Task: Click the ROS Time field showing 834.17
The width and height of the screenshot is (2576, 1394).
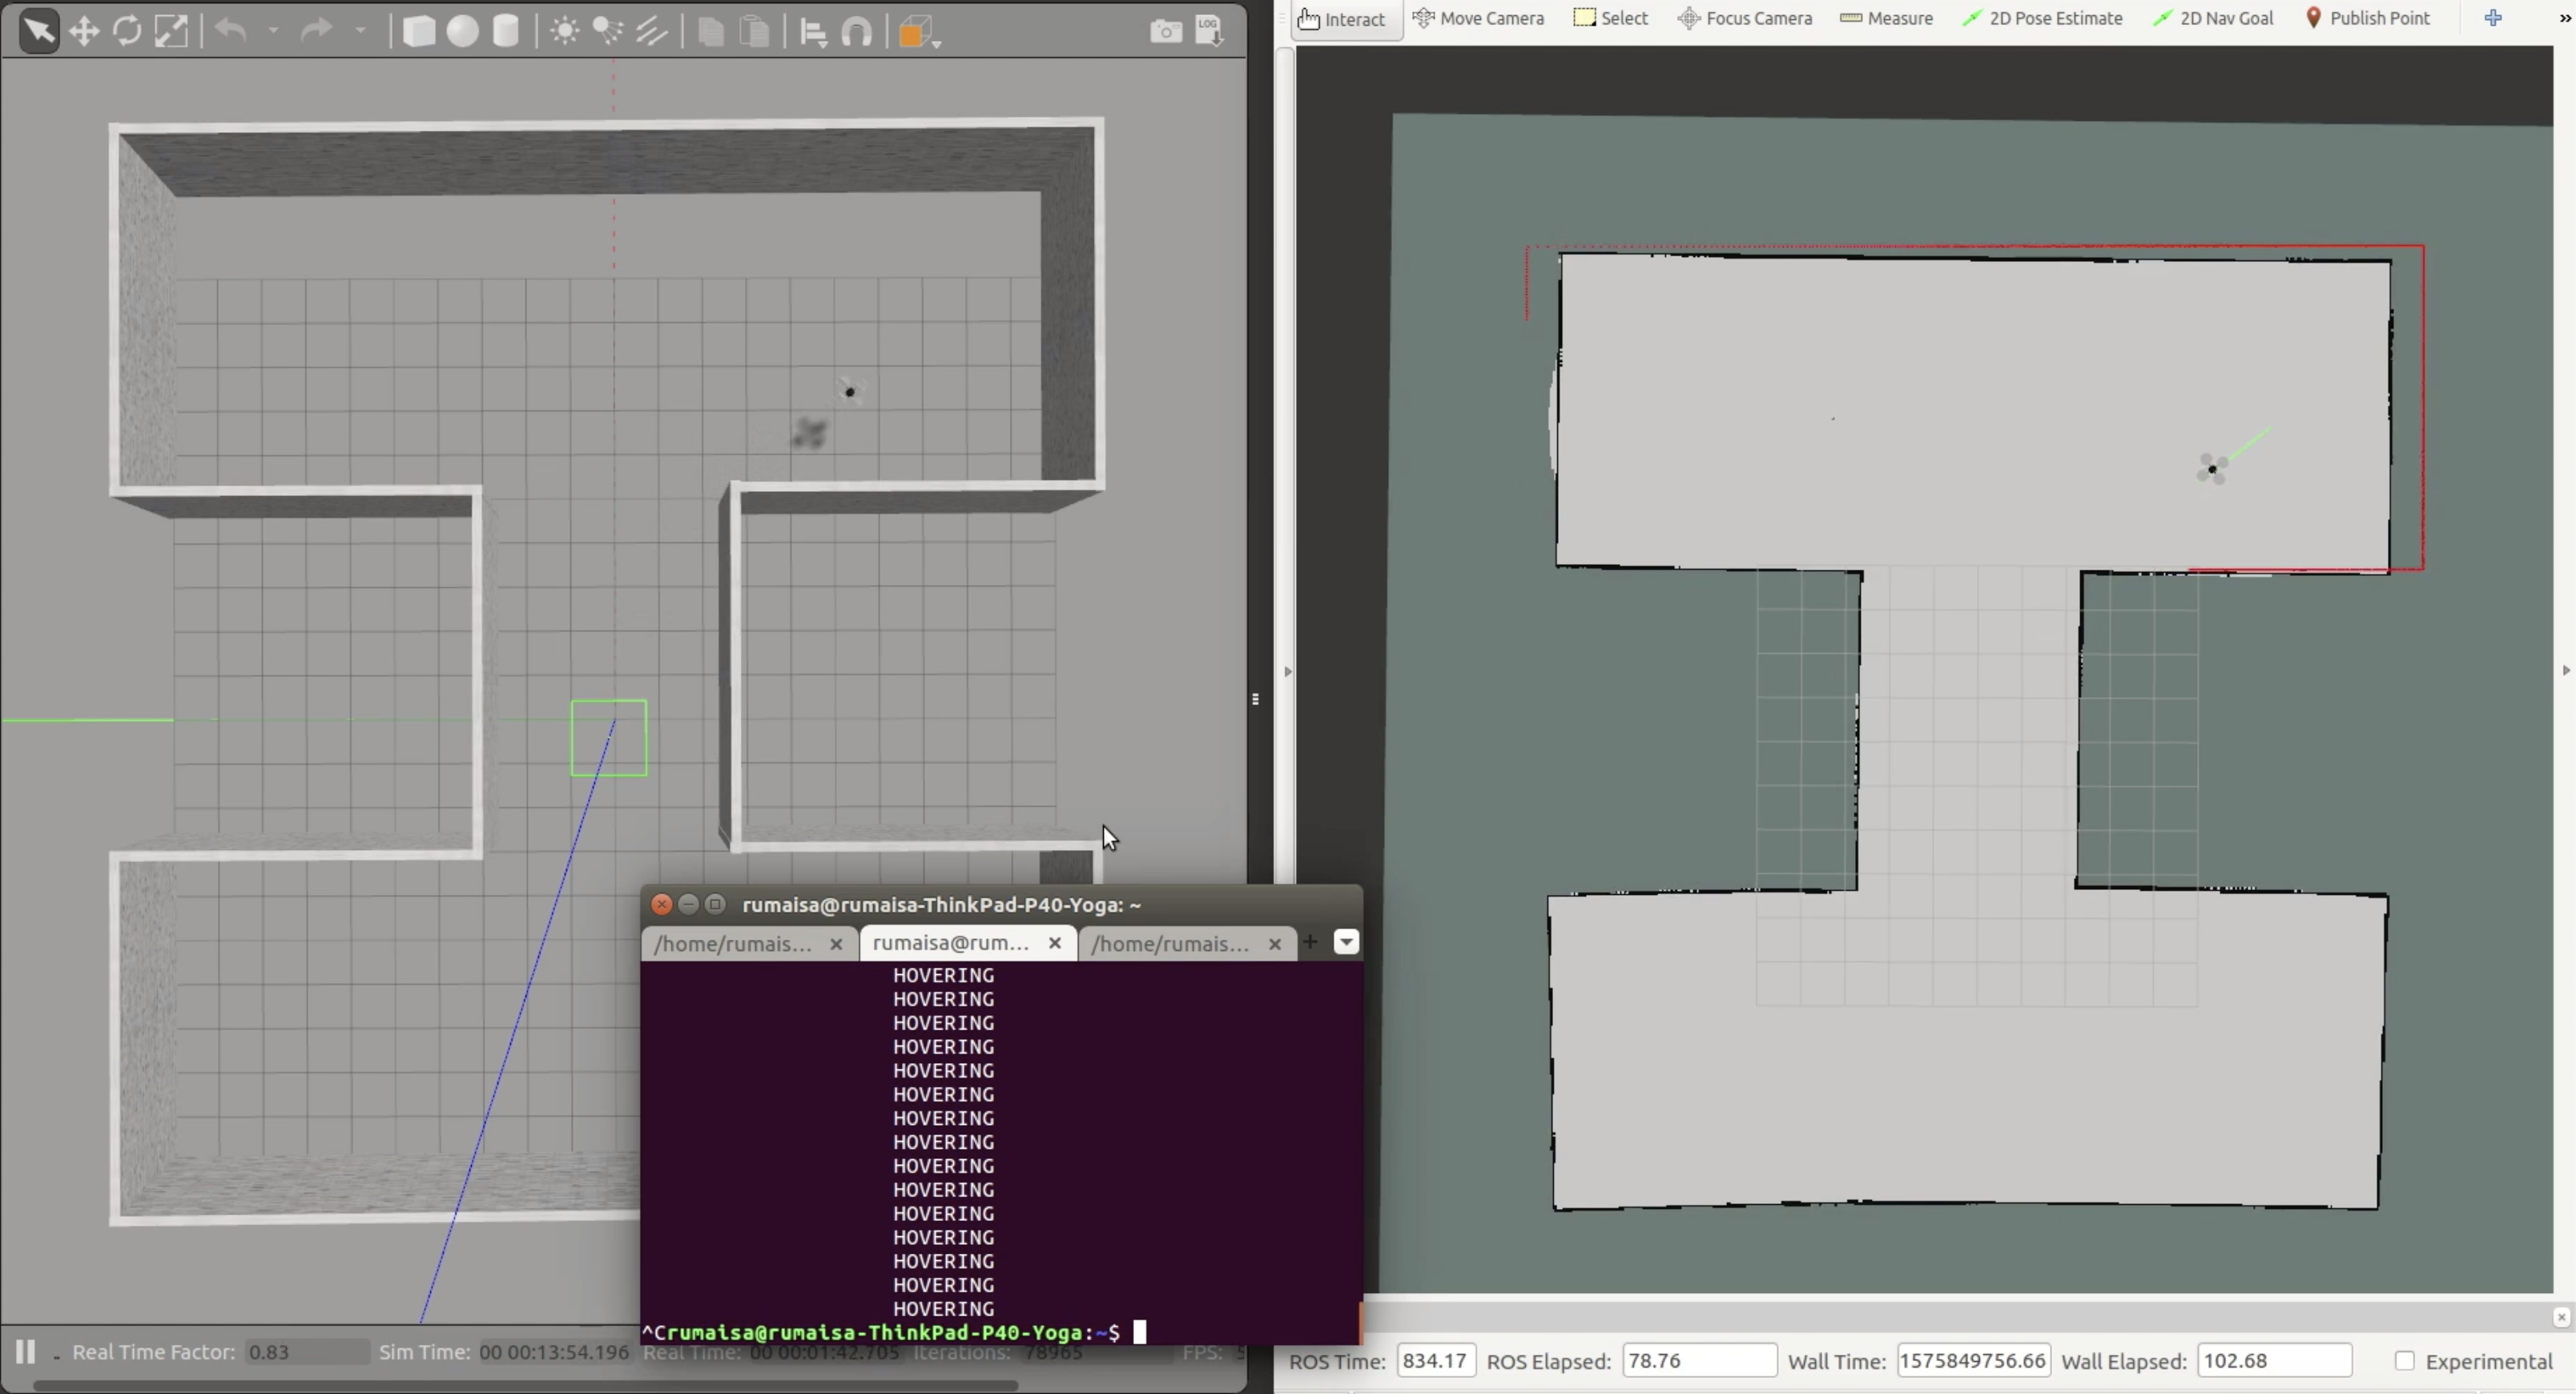Action: (1436, 1361)
